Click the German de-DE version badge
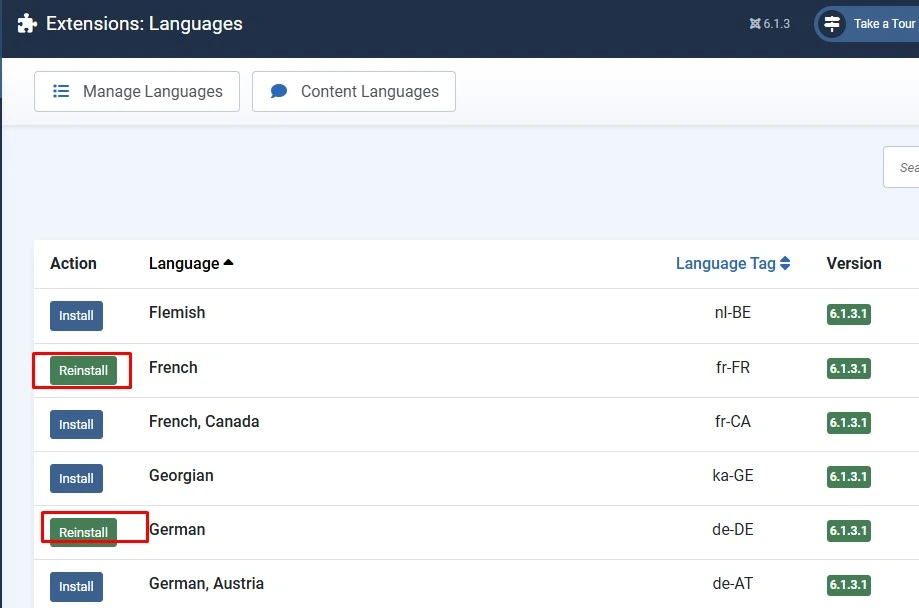 tap(849, 531)
